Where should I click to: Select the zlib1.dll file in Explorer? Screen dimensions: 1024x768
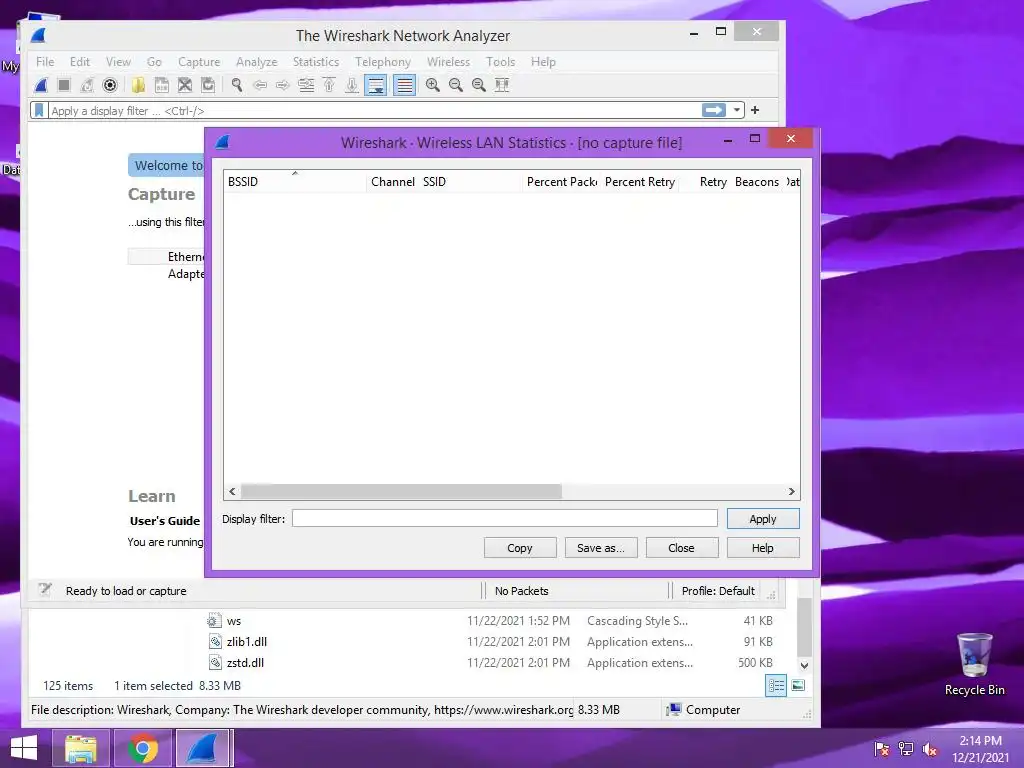point(247,642)
